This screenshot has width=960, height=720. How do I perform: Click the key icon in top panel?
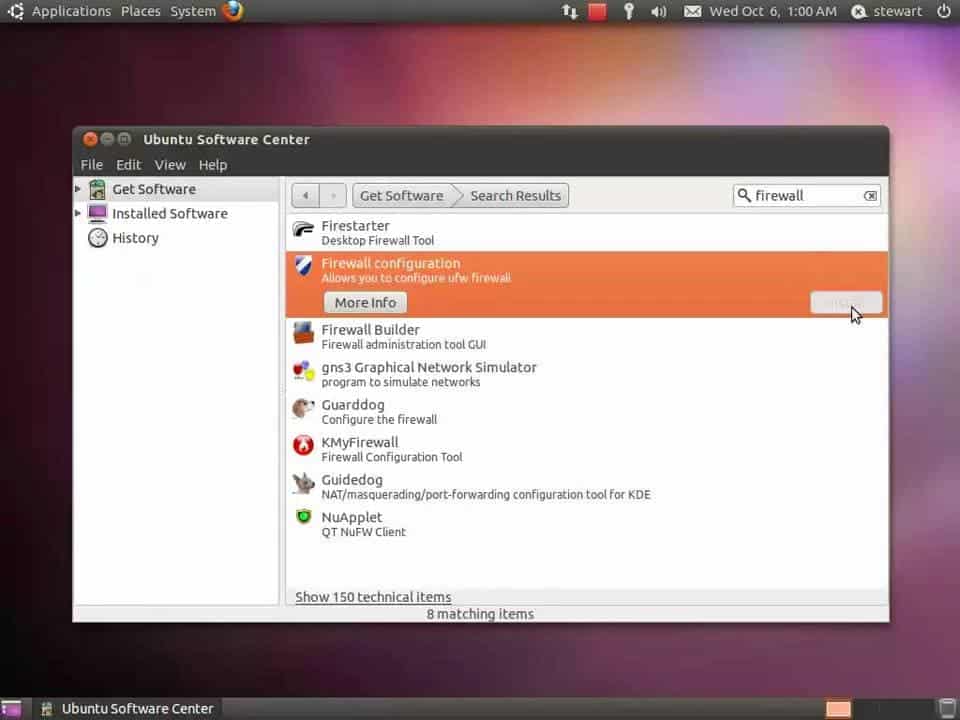tap(629, 12)
